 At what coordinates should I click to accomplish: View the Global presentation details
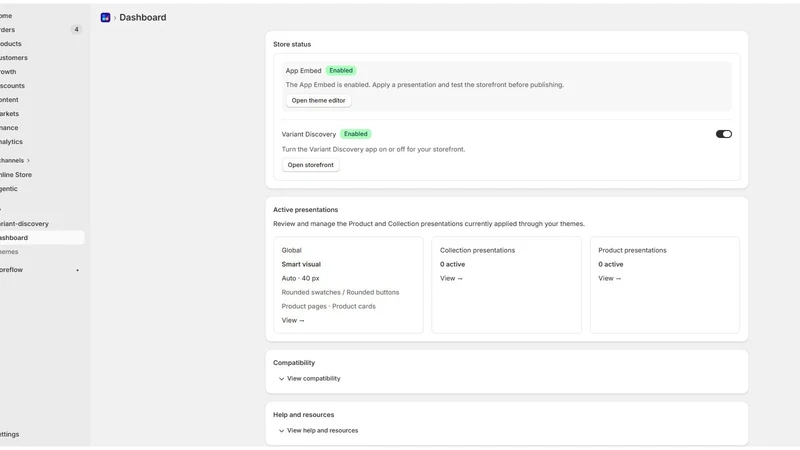[293, 320]
